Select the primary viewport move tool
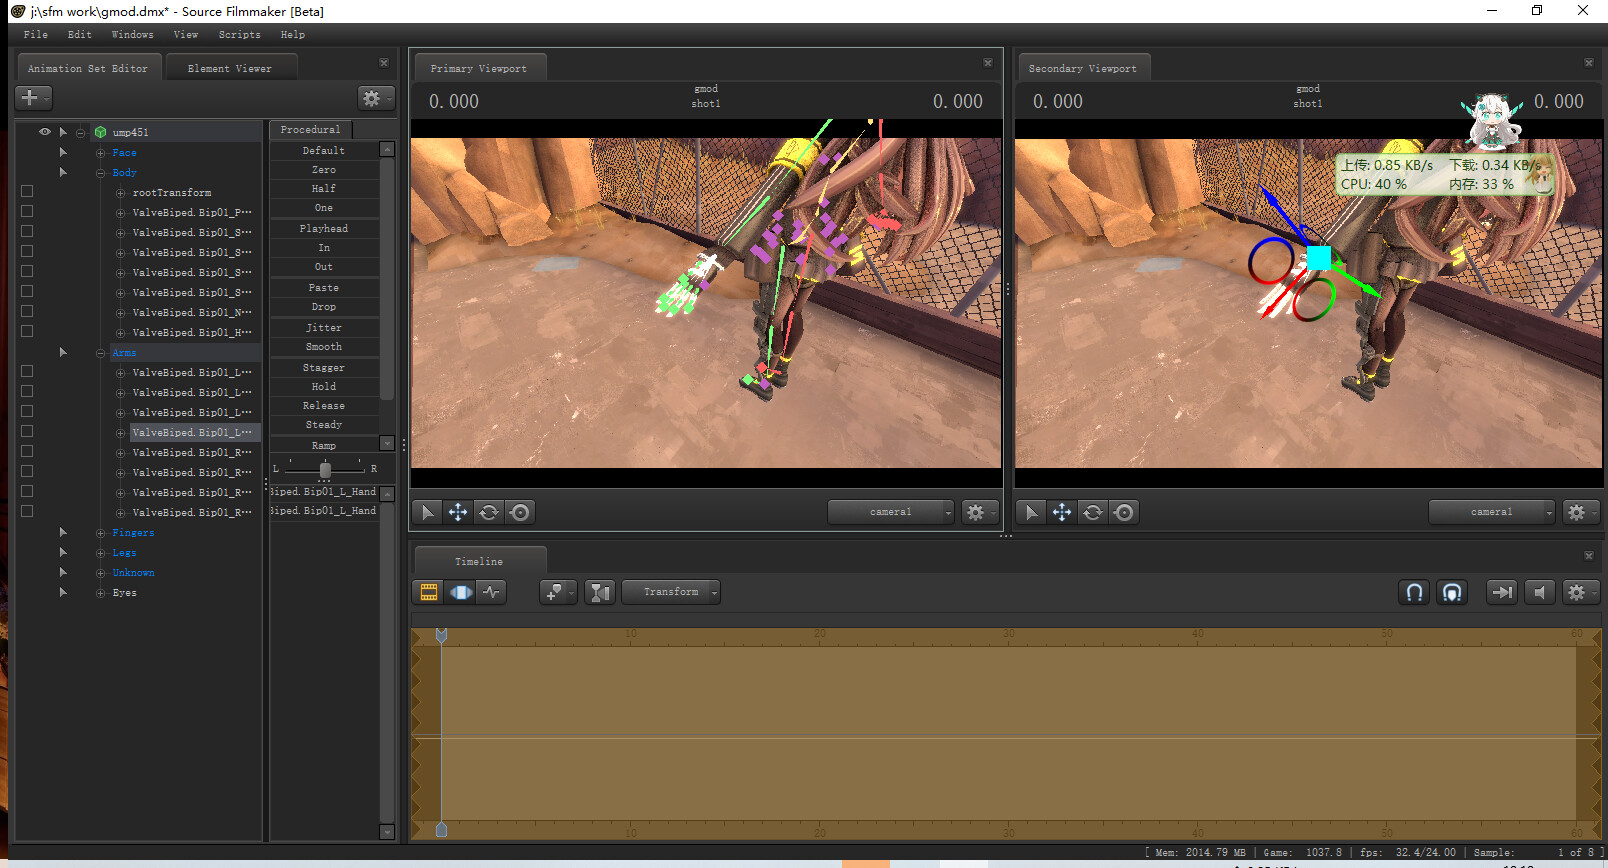The width and height of the screenshot is (1608, 868). (x=458, y=512)
